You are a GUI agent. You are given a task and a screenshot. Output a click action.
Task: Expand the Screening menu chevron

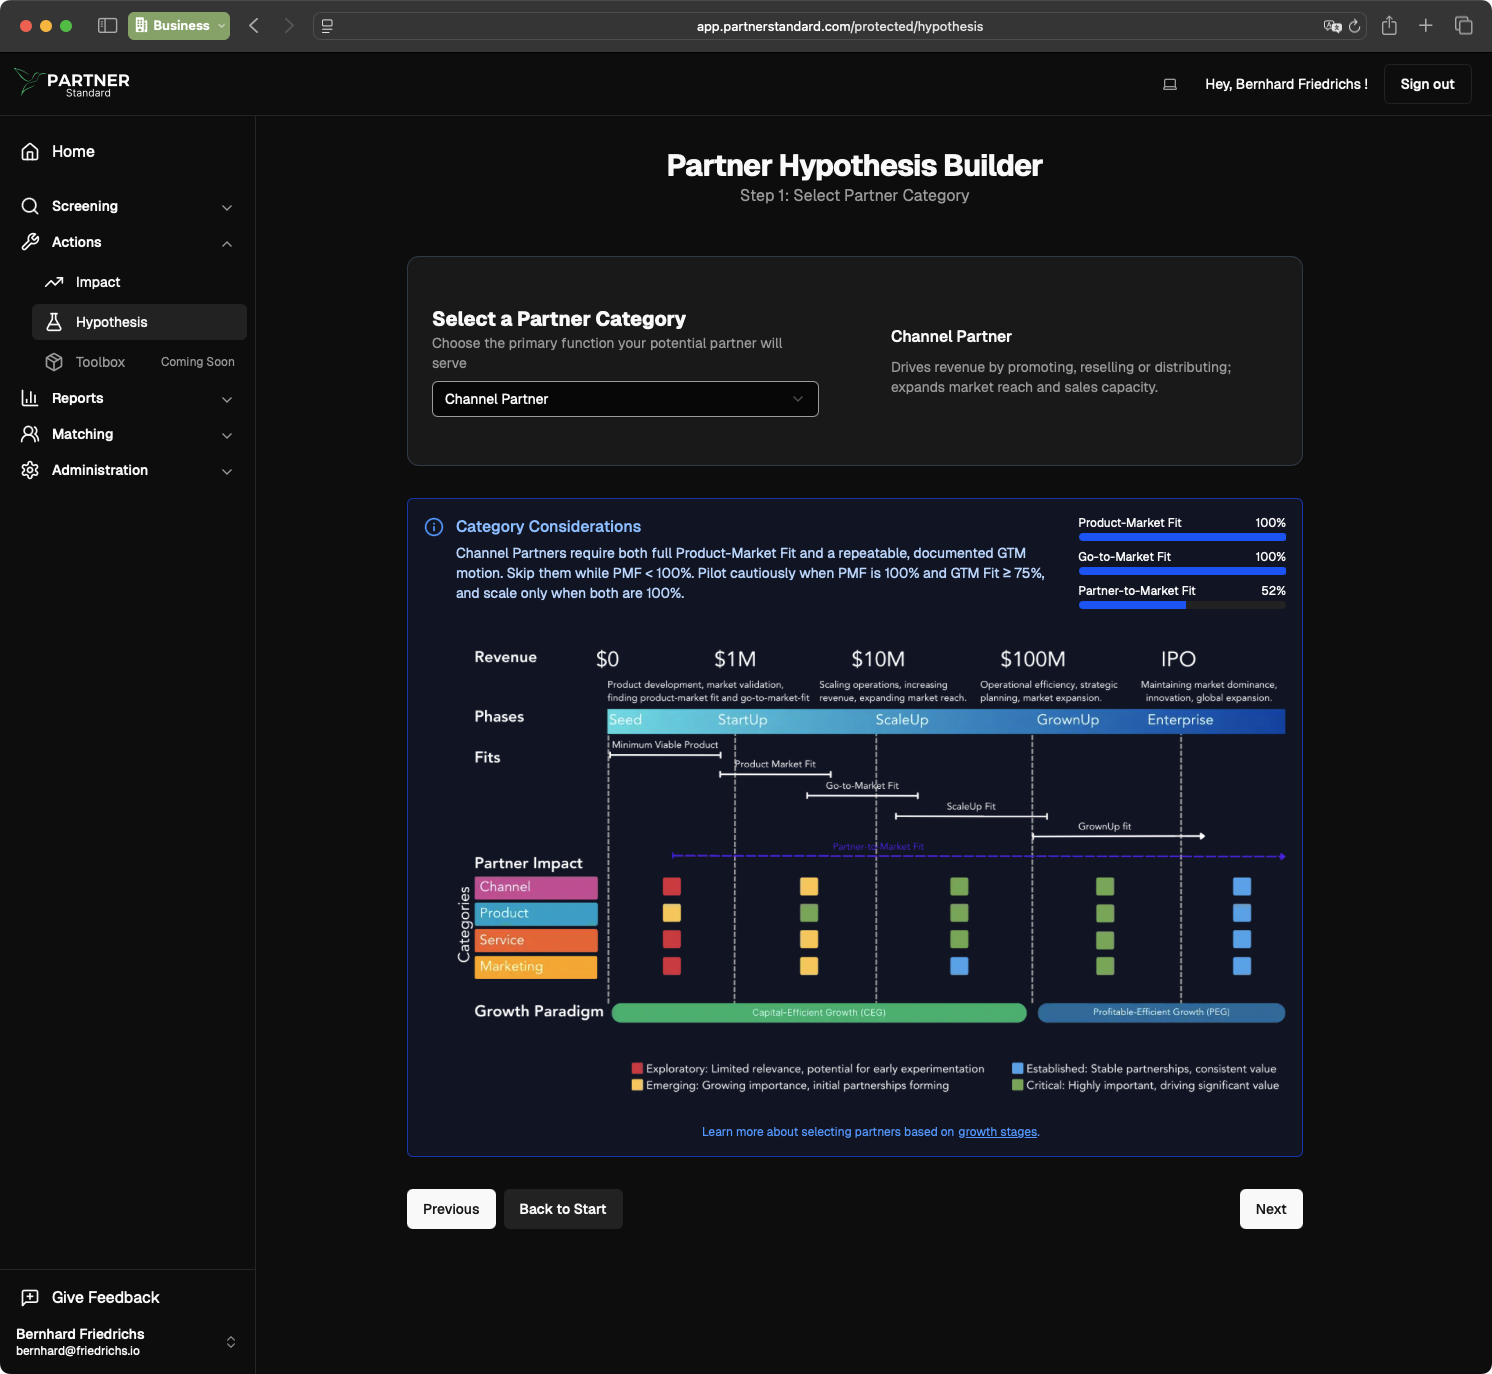(x=227, y=207)
